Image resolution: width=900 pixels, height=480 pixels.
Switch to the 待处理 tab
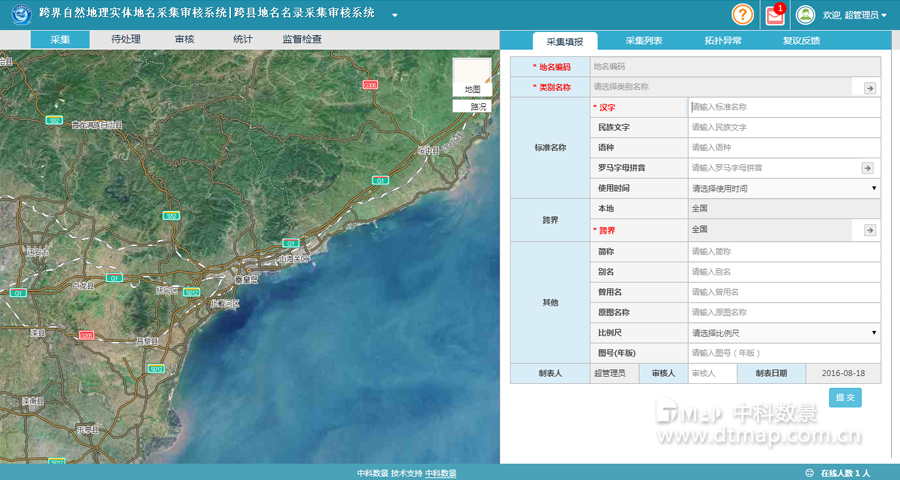tap(125, 40)
